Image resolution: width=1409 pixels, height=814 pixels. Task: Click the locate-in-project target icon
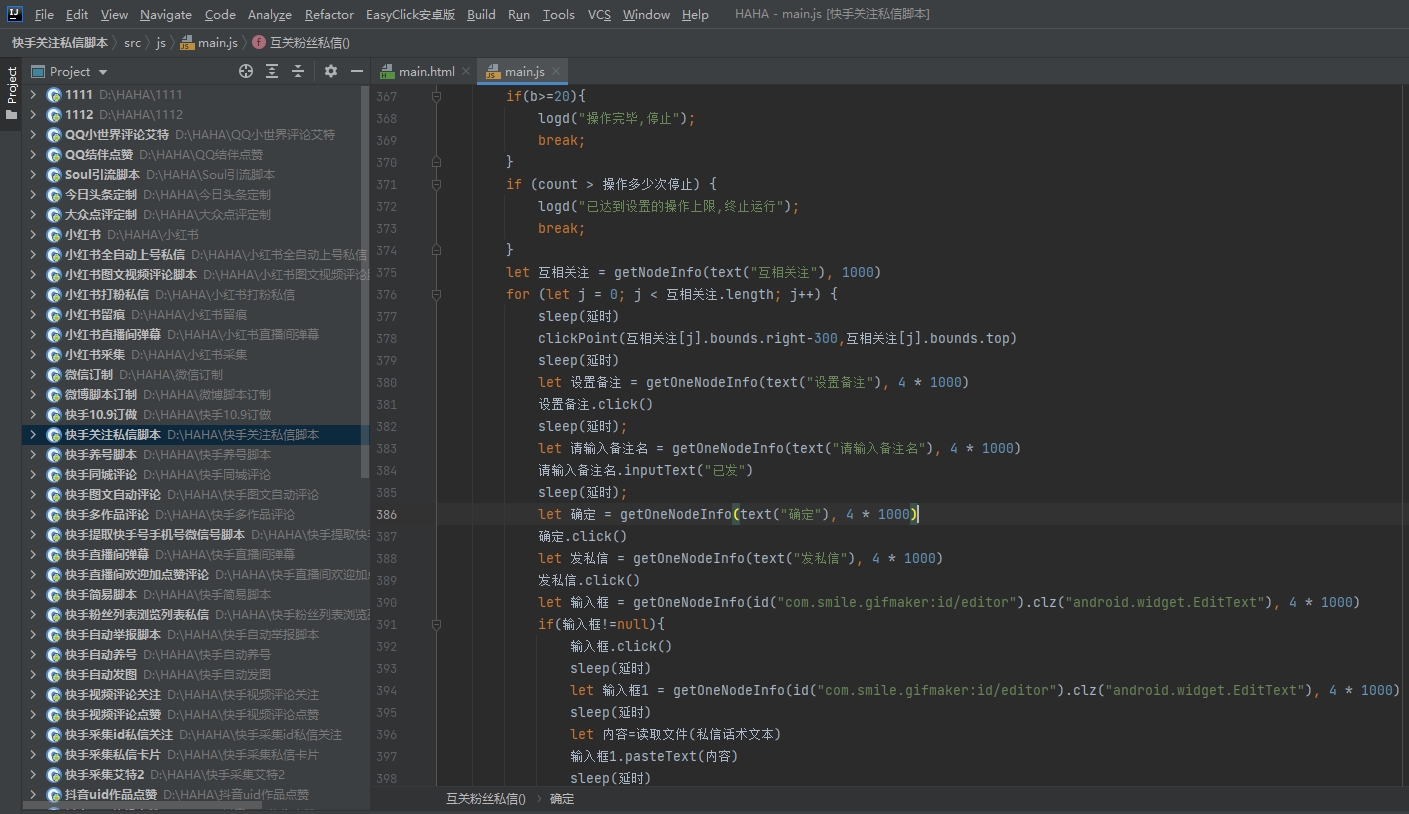coord(246,71)
